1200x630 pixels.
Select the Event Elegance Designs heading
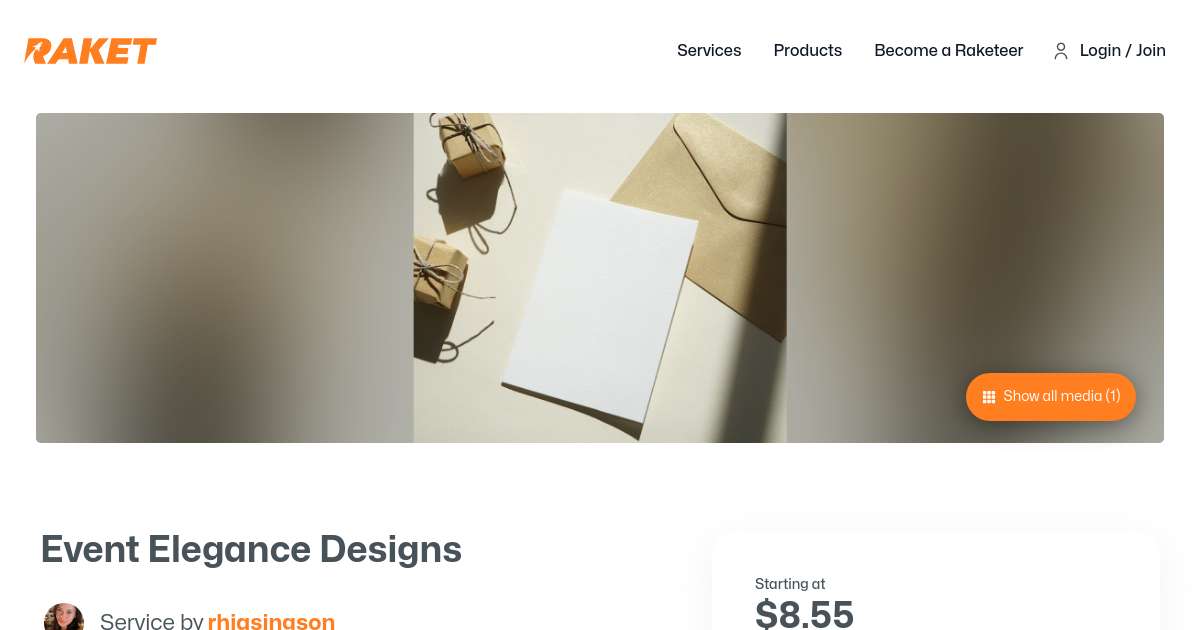point(251,549)
